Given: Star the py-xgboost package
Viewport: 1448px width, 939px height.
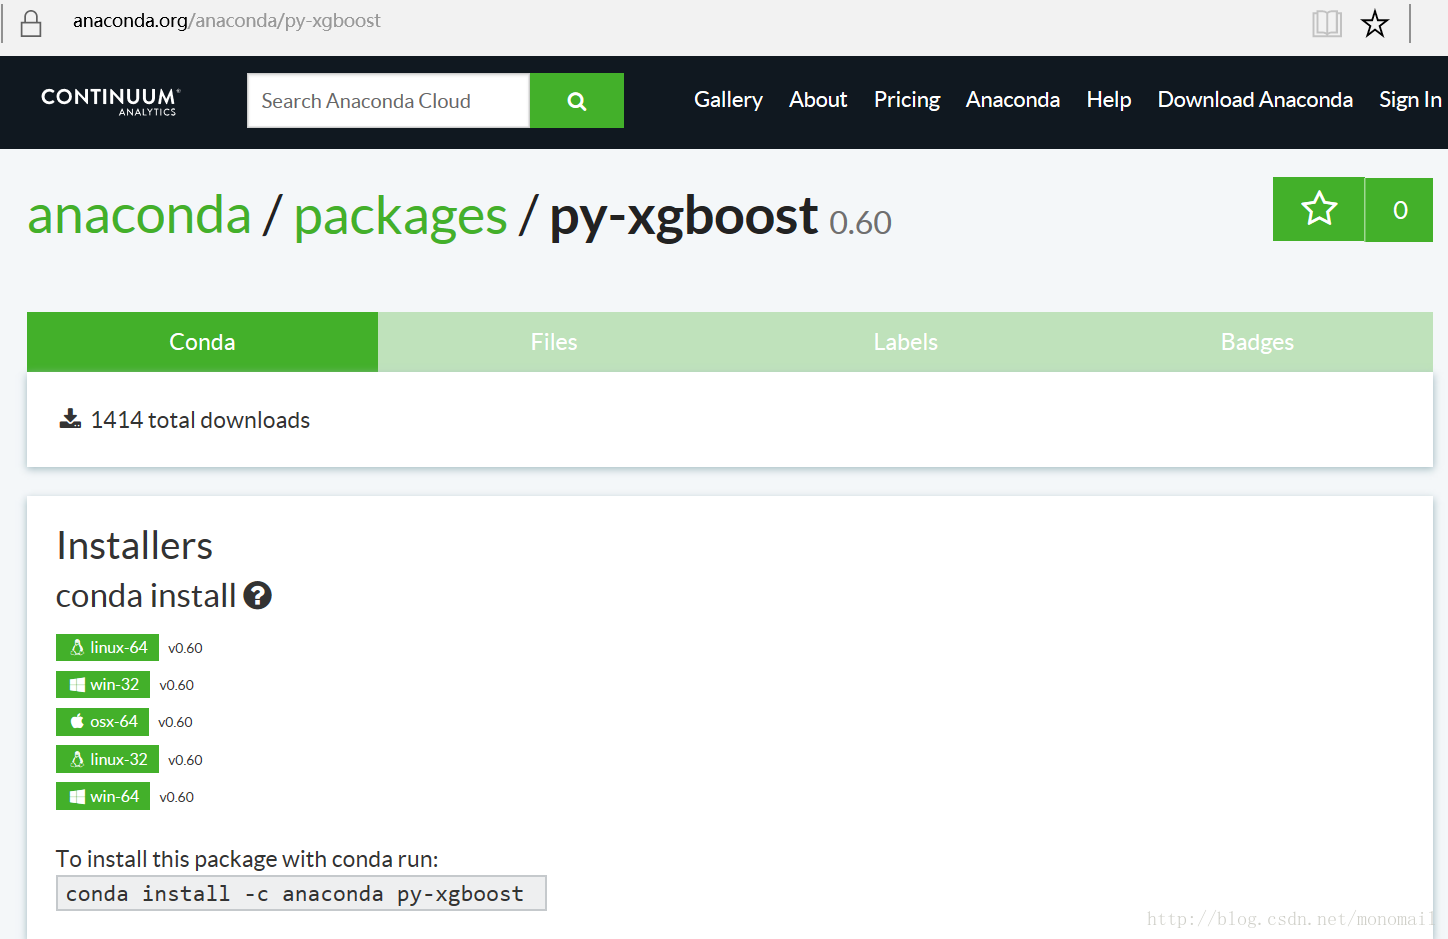Looking at the screenshot, I should coord(1318,209).
